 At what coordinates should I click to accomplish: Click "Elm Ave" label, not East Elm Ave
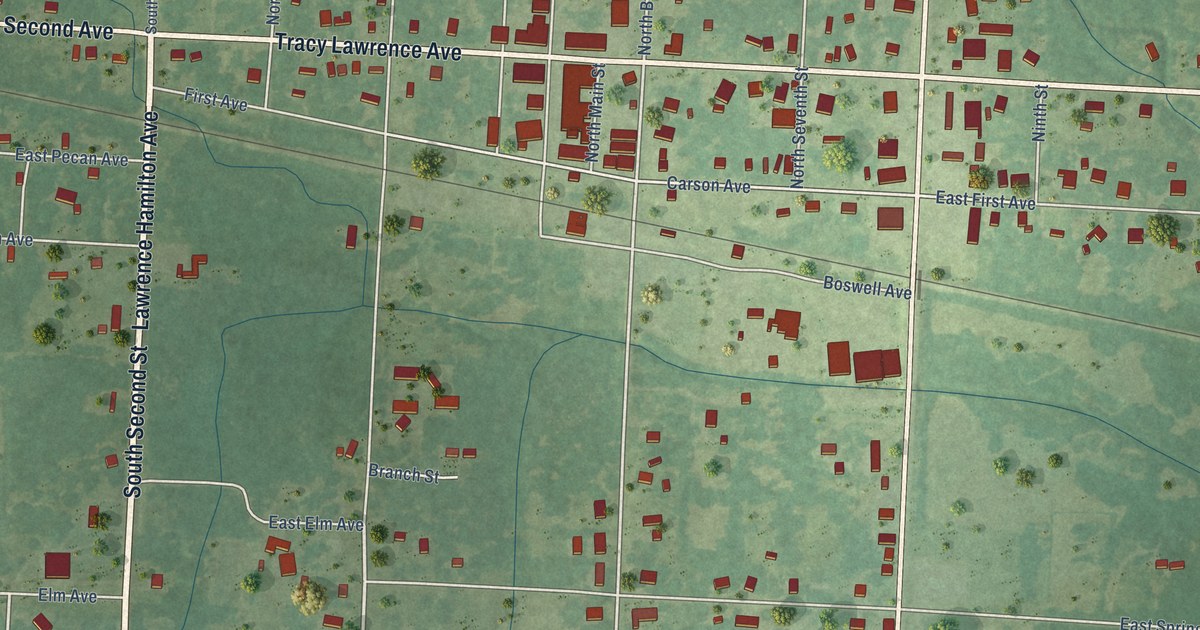click(x=67, y=595)
